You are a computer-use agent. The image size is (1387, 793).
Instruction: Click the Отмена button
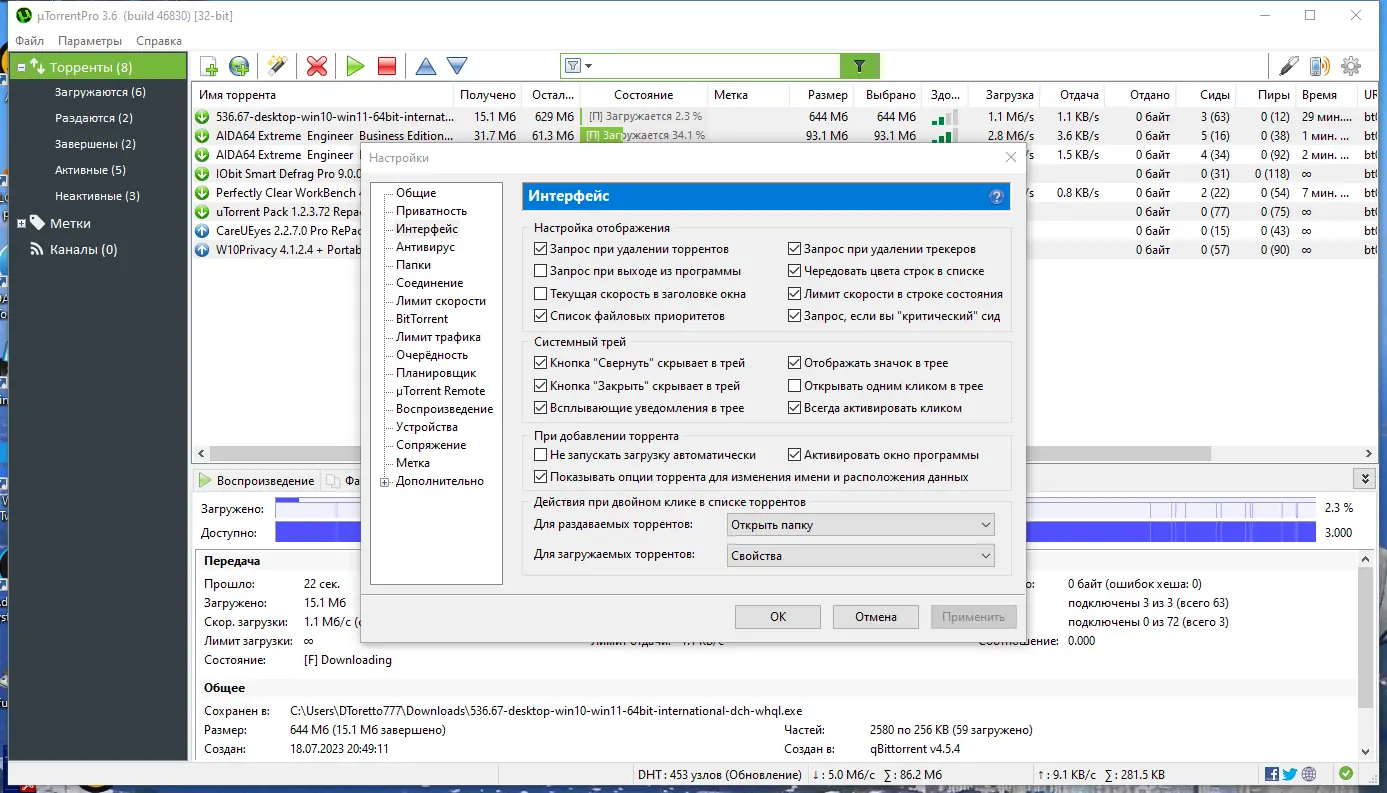coord(876,617)
